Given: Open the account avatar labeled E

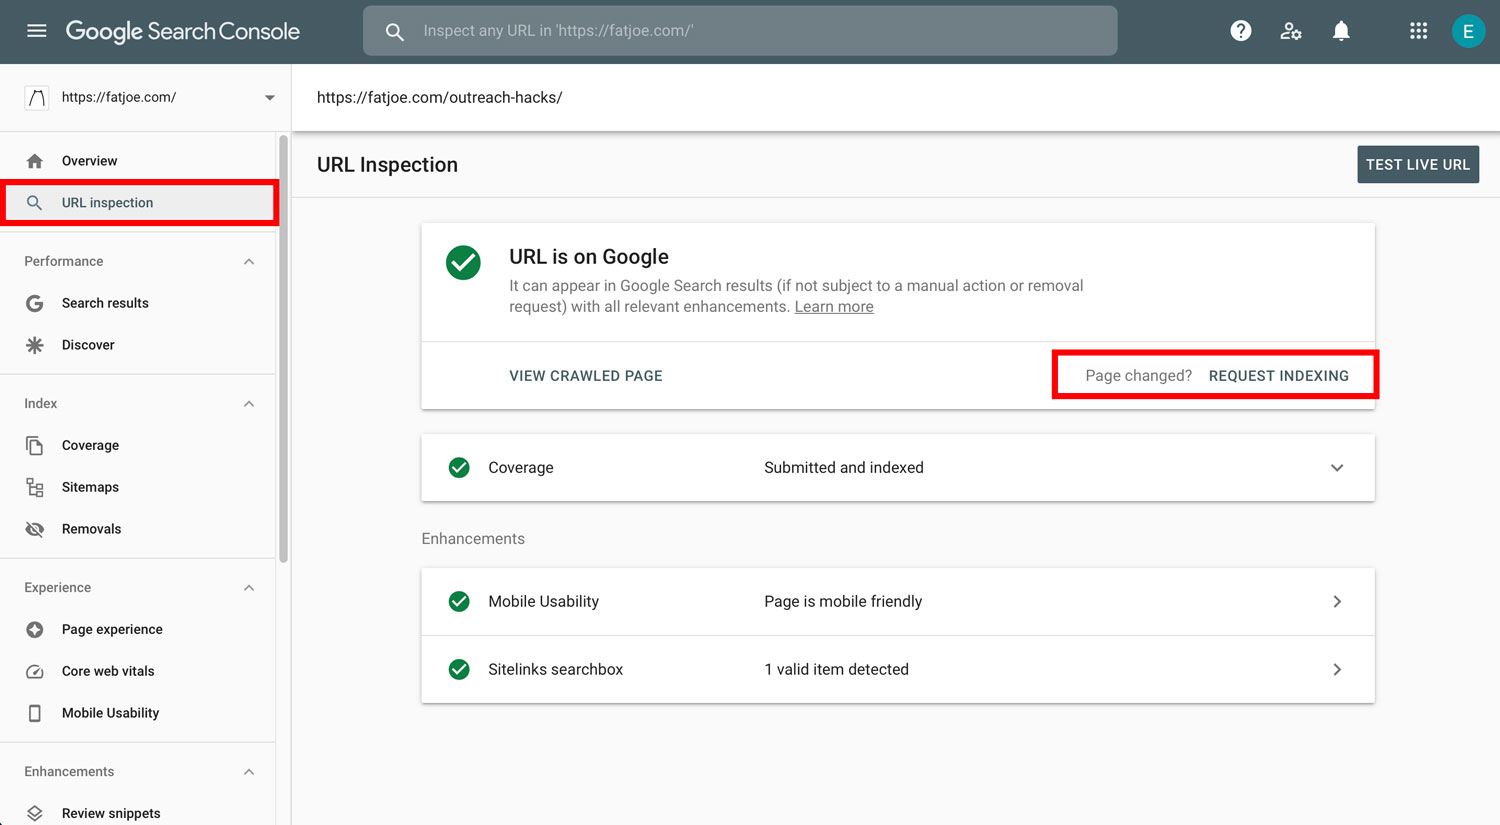Looking at the screenshot, I should point(1468,31).
